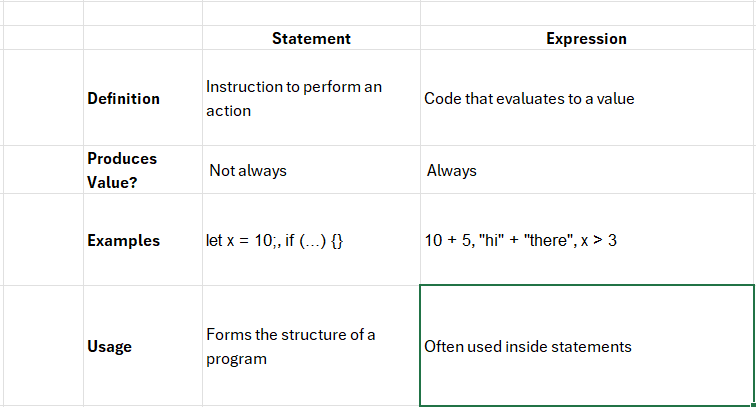Image resolution: width=756 pixels, height=407 pixels.
Task: Select the Expression header cell
Action: [587, 38]
